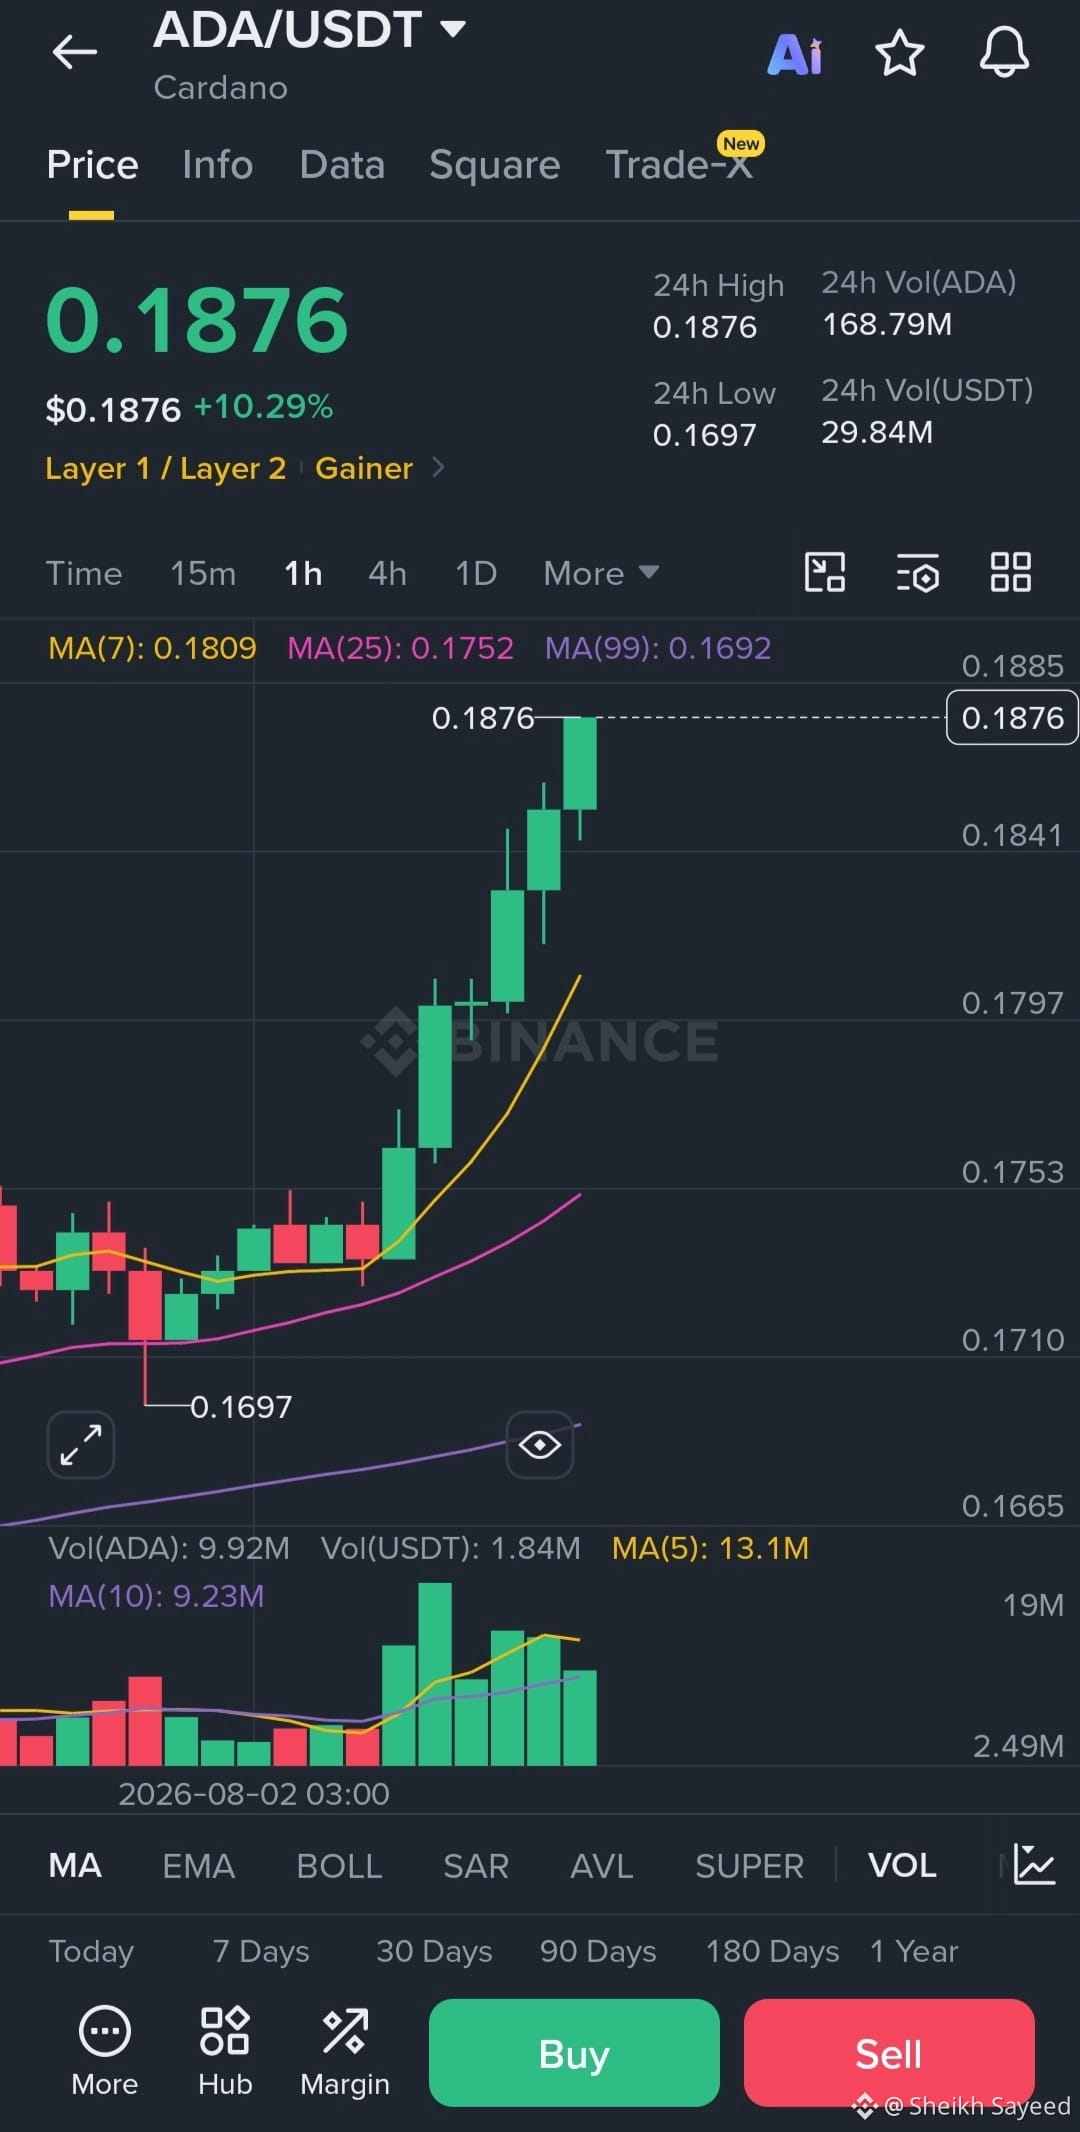Open price alert bell icon

1004,53
